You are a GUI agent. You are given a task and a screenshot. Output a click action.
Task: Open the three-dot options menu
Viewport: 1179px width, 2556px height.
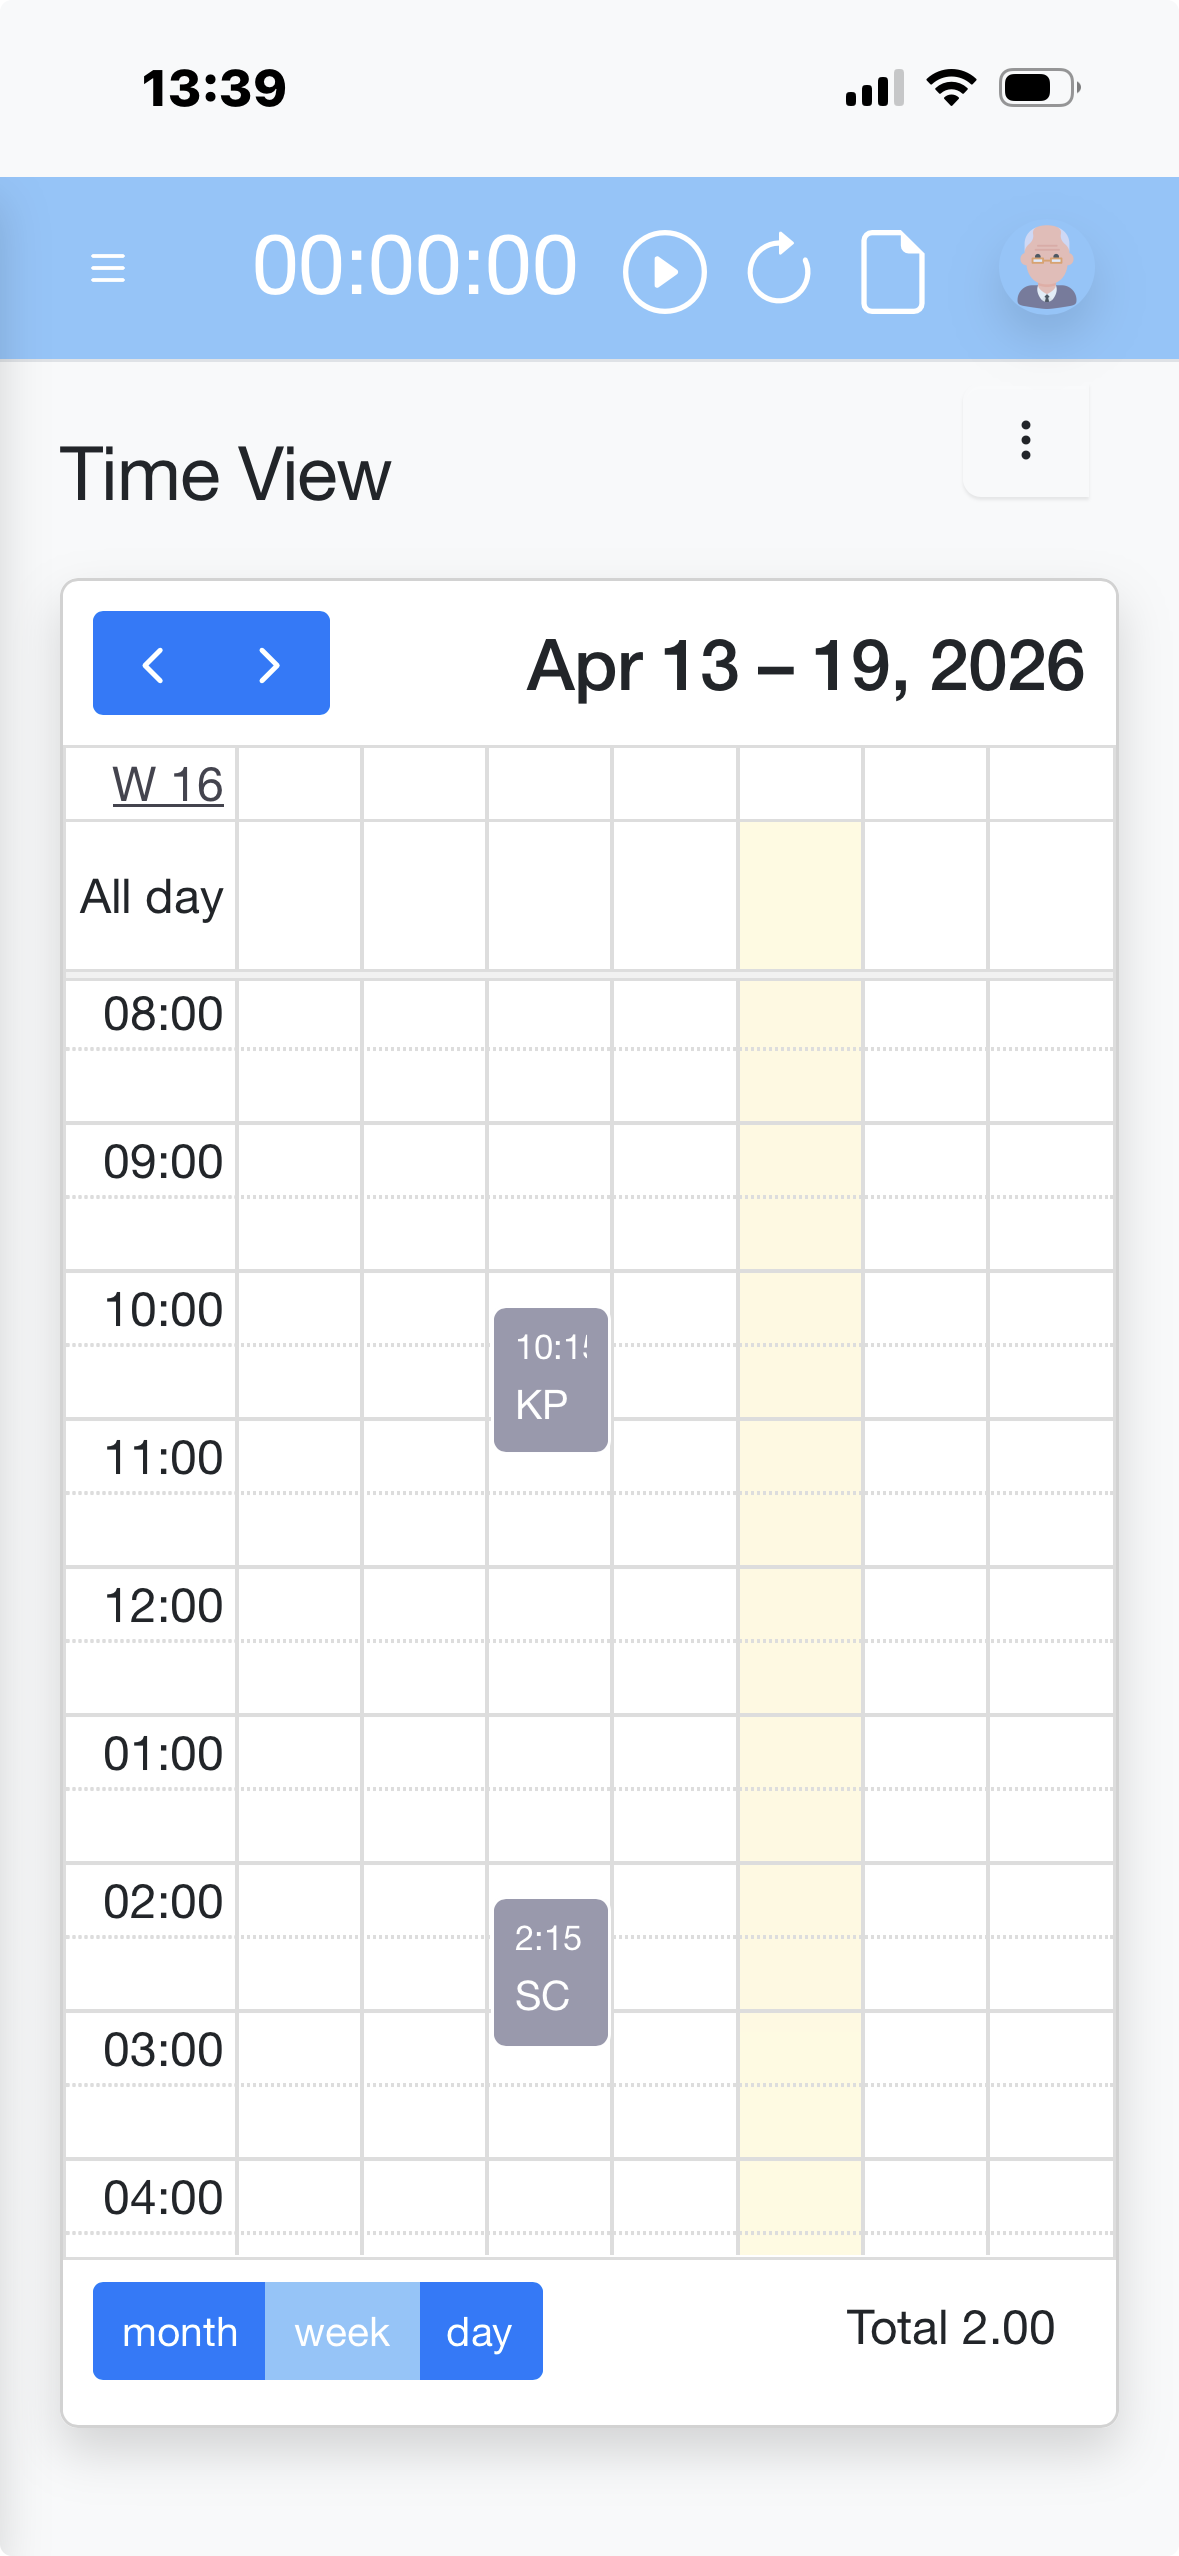(x=1025, y=440)
